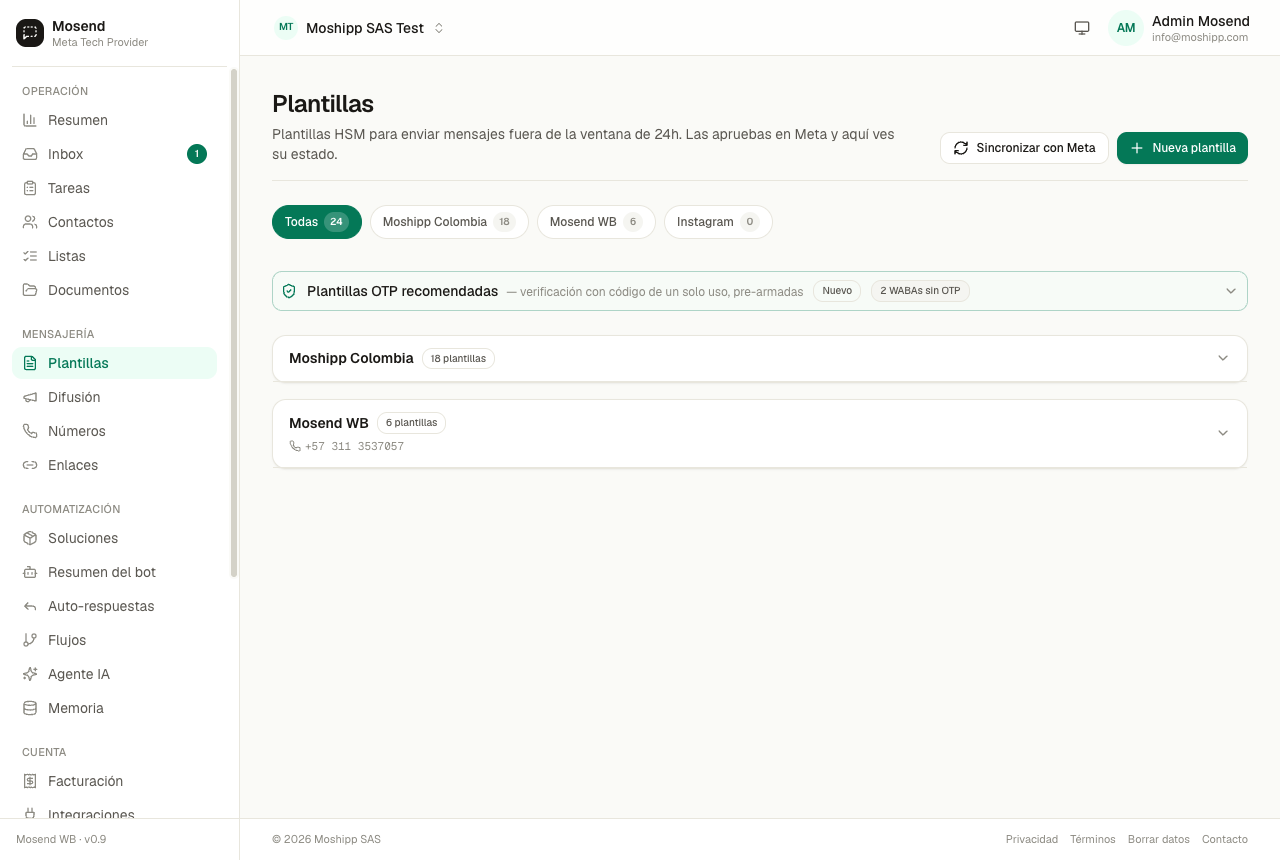Screen dimensions: 1280x860
Task: Click the Tareas clipboard icon
Action: pyautogui.click(x=30, y=188)
